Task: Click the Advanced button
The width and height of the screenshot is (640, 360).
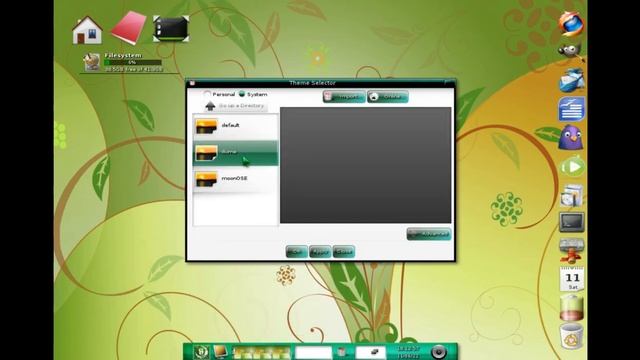Action: click(429, 234)
